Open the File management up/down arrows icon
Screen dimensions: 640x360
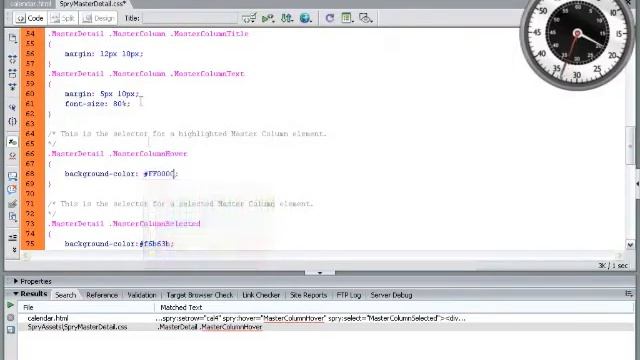[287, 18]
